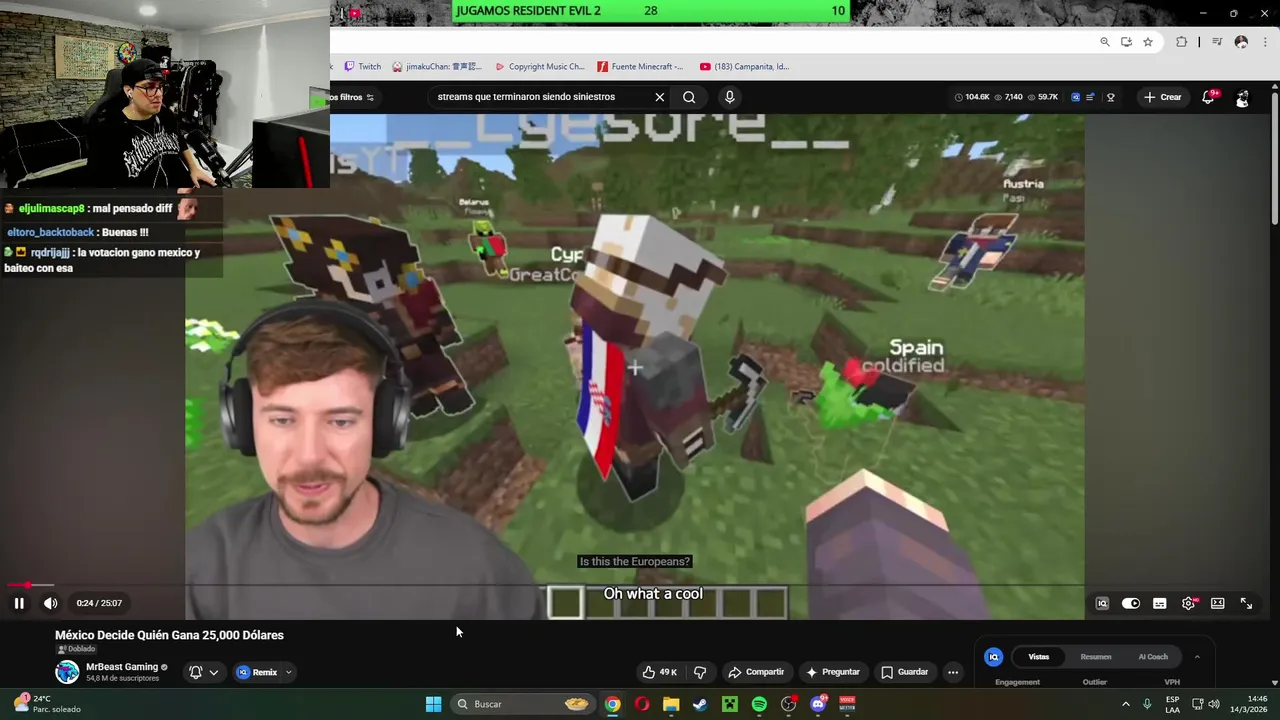Image resolution: width=1280 pixels, height=720 pixels.
Task: Open the MrBeast Gaming channel avatar
Action: pos(67,672)
